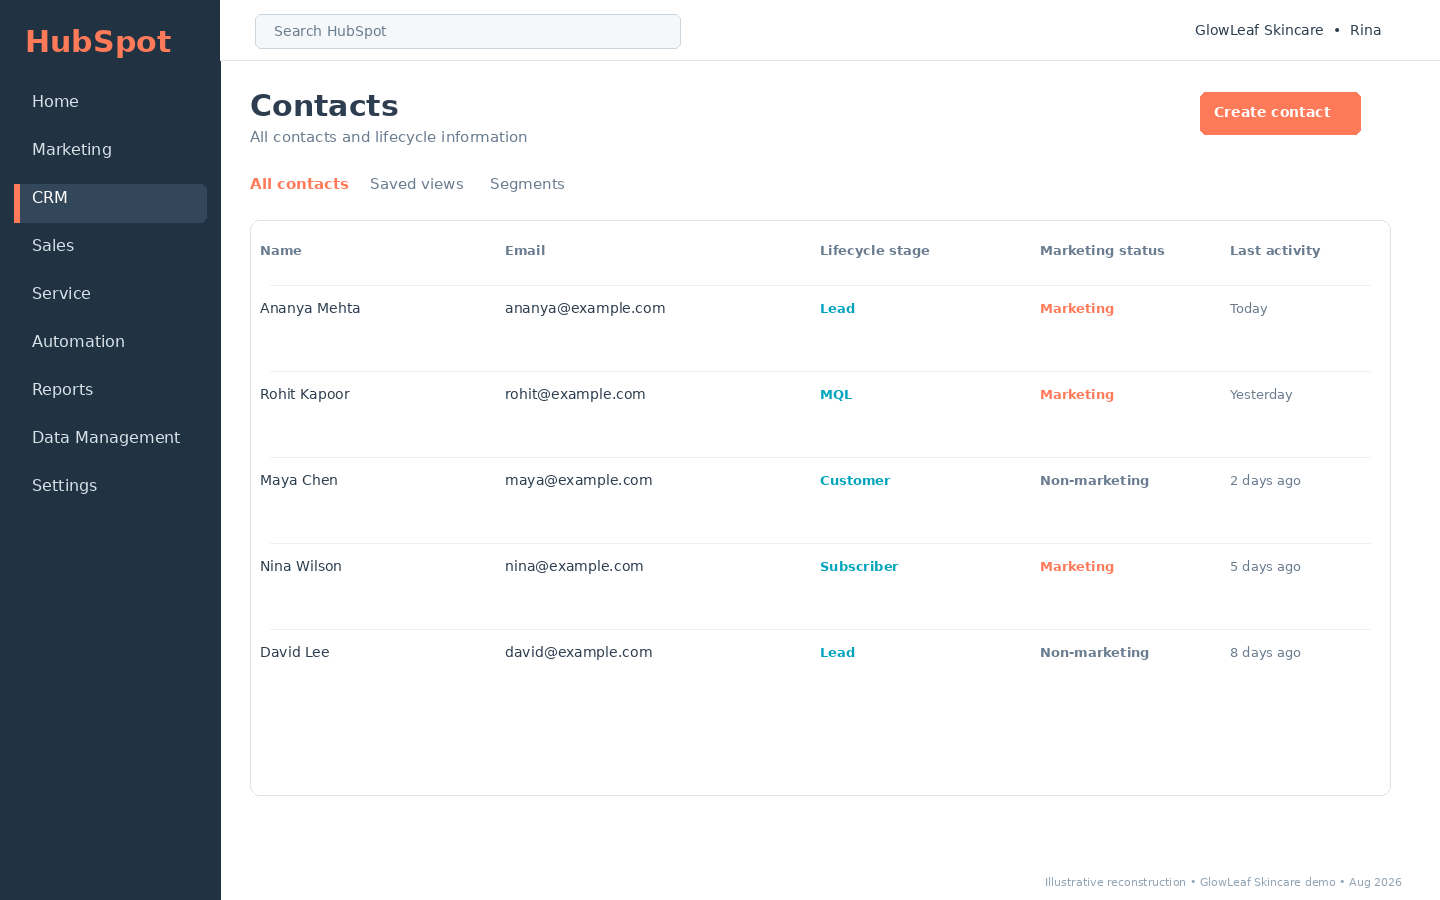Open contact Rohit Kapoor

click(305, 395)
